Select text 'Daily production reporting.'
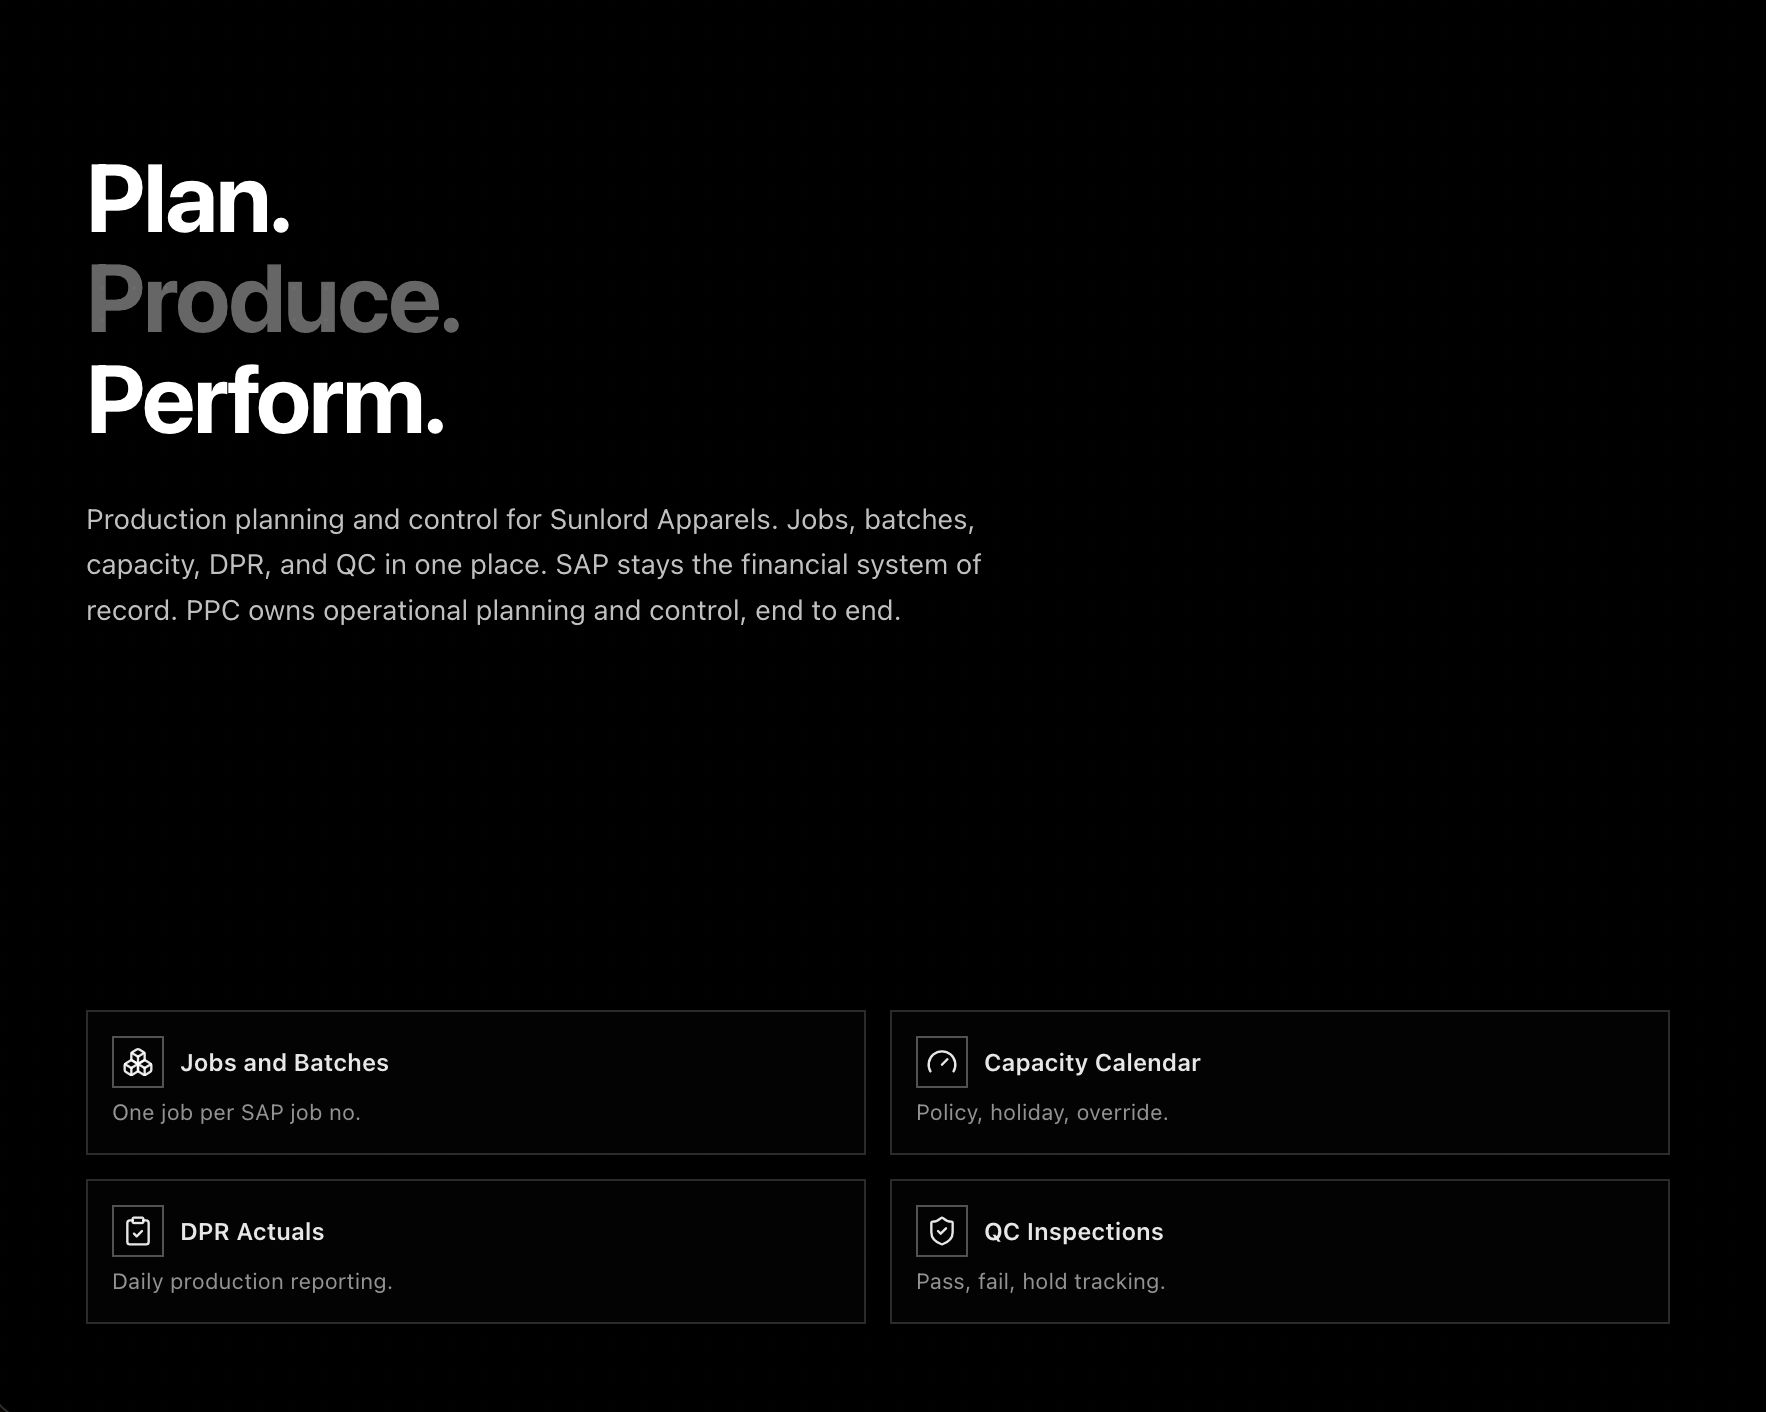The image size is (1770, 1412). (252, 1282)
